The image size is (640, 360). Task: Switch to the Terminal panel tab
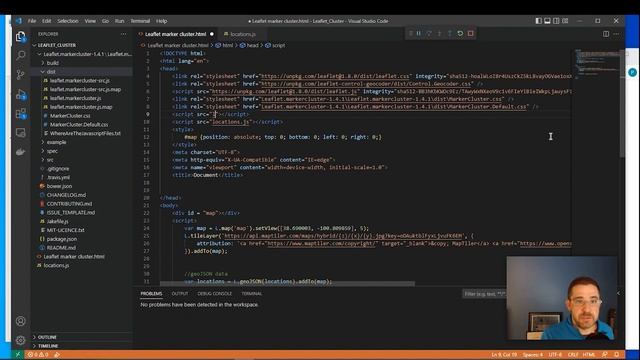pos(251,293)
